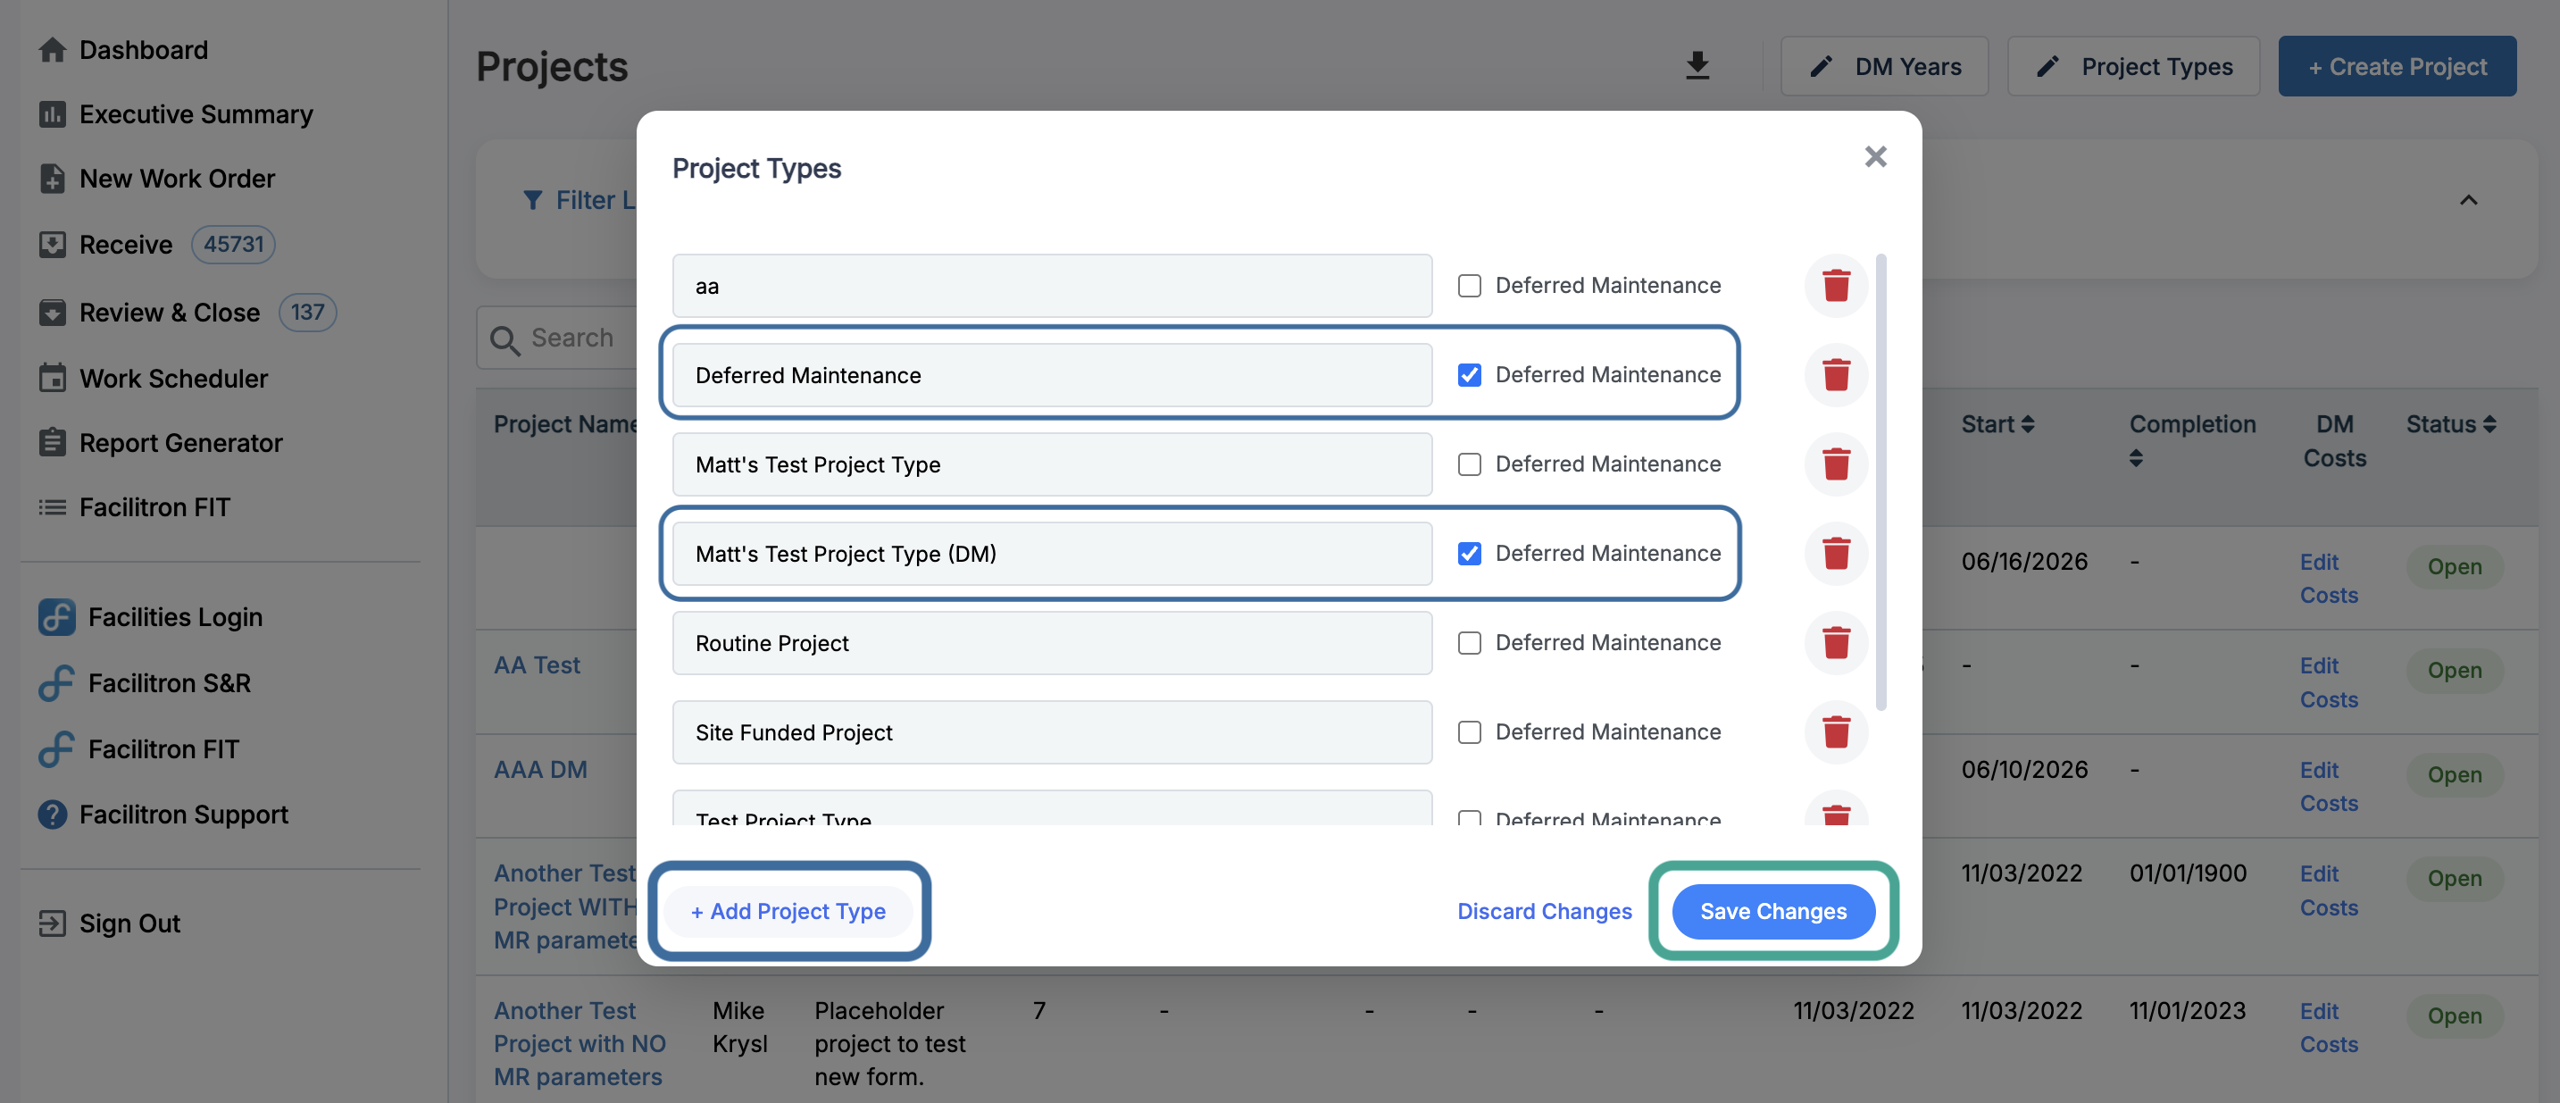Open Review & Close with 137 items

click(x=187, y=313)
